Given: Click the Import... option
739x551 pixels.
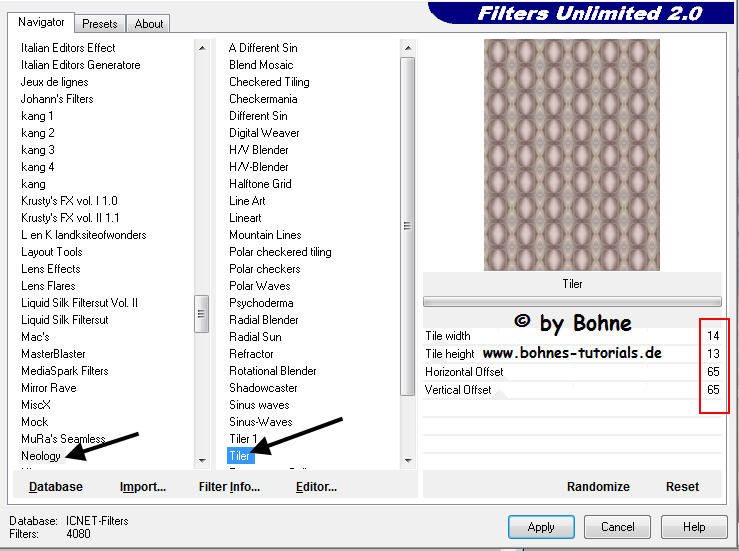Looking at the screenshot, I should pos(143,487).
